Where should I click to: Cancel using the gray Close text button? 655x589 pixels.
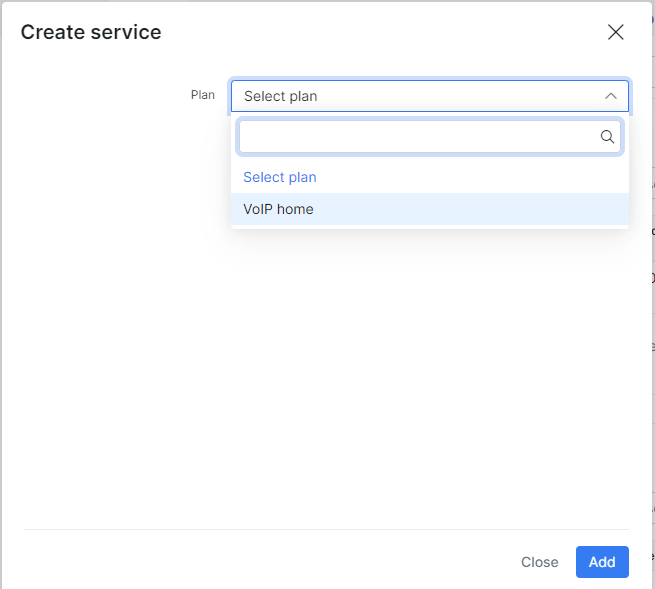pyautogui.click(x=539, y=562)
